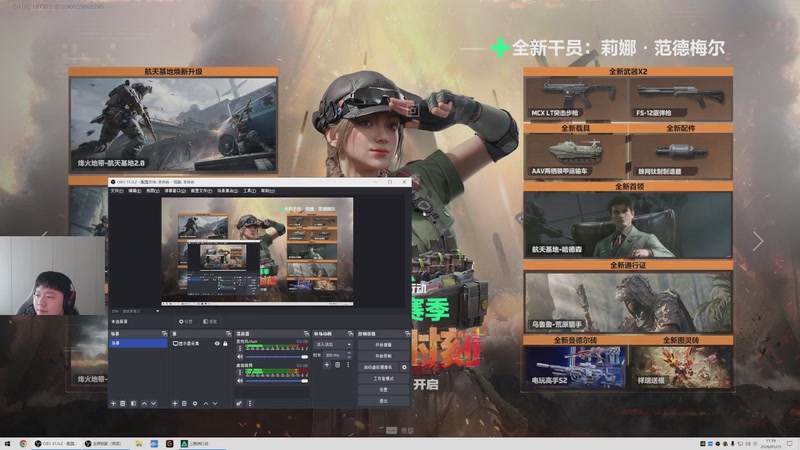Open 配置文件 (Profile) menu in OBS
This screenshot has width=800, height=450.
click(201, 191)
